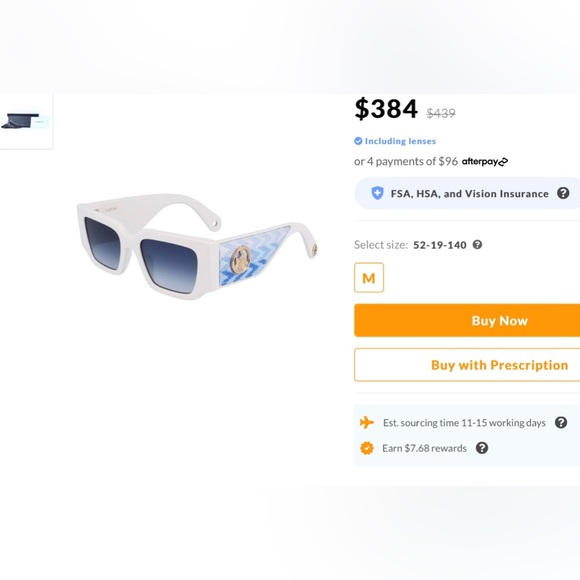Click the crossed-out $439 original price
The image size is (580, 580).
[441, 113]
